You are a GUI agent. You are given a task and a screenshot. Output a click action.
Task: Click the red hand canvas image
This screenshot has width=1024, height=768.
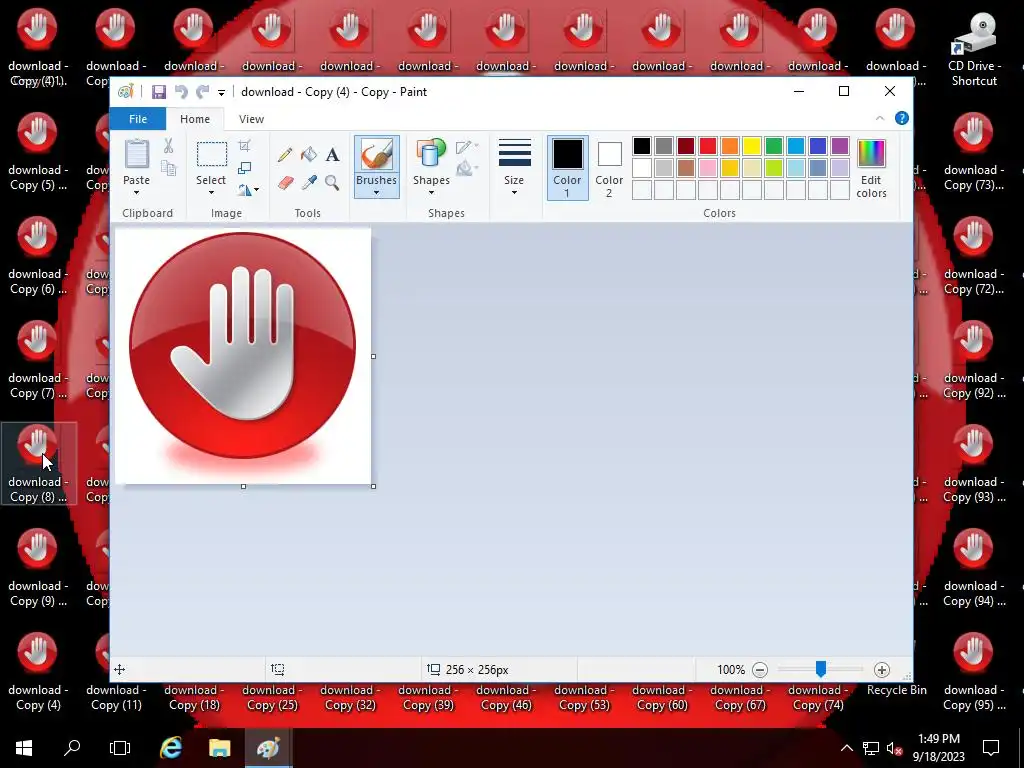pos(243,356)
